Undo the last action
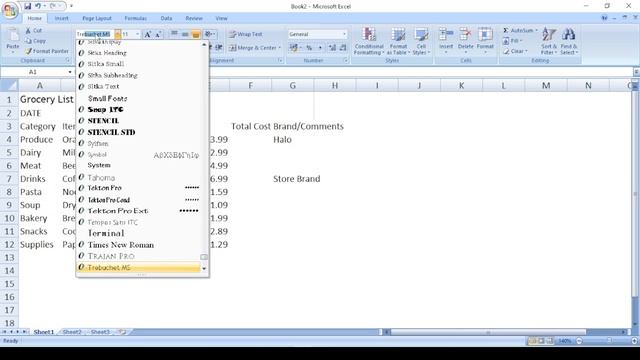 tap(38, 6)
